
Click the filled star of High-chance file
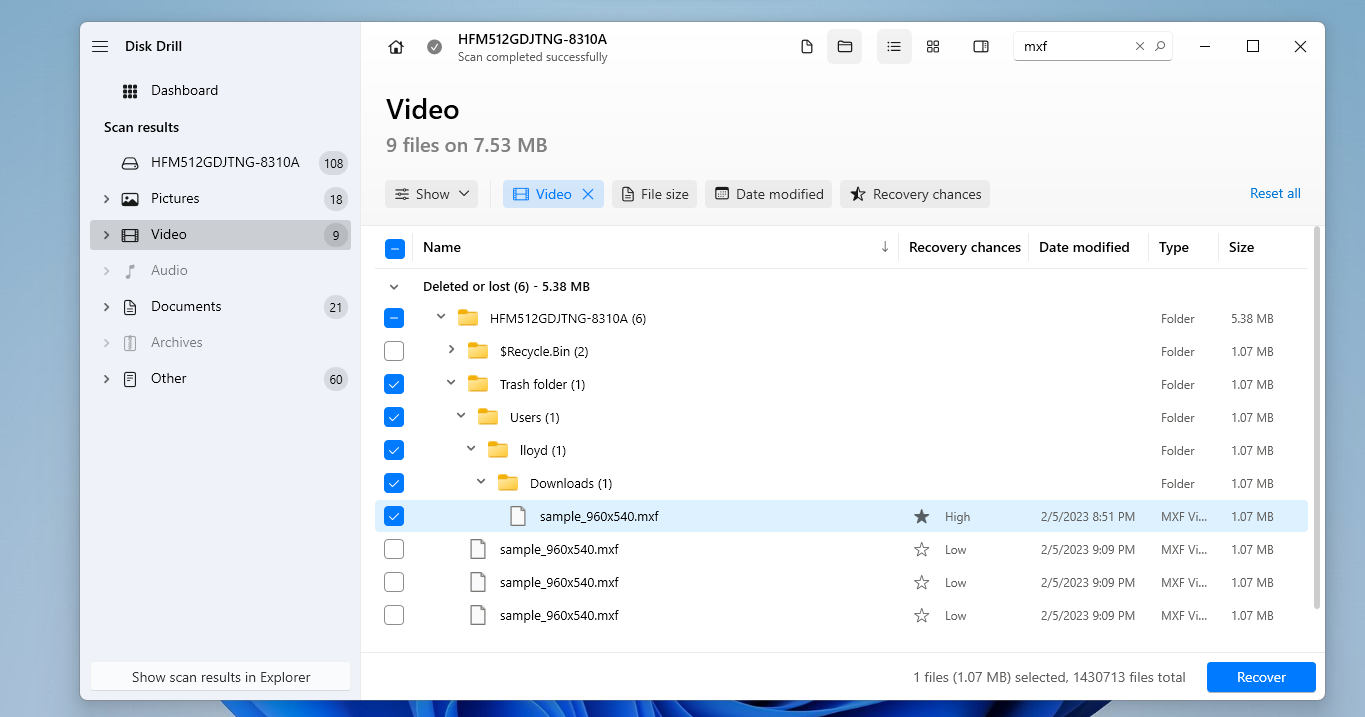pos(922,517)
